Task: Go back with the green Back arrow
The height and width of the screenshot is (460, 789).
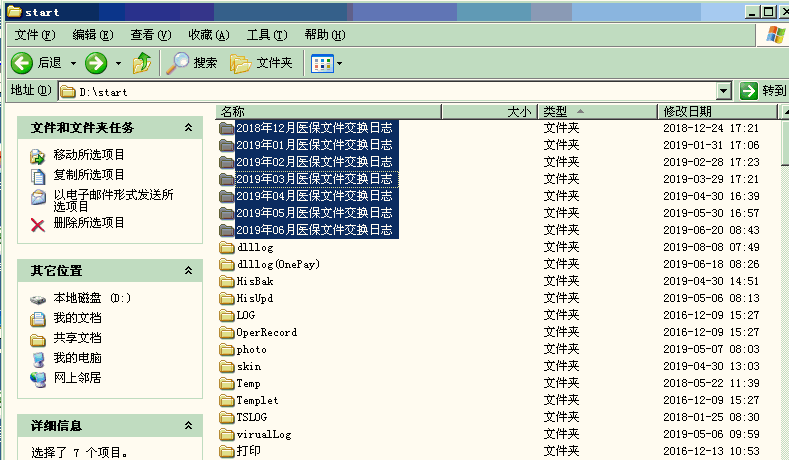Action: (22, 63)
